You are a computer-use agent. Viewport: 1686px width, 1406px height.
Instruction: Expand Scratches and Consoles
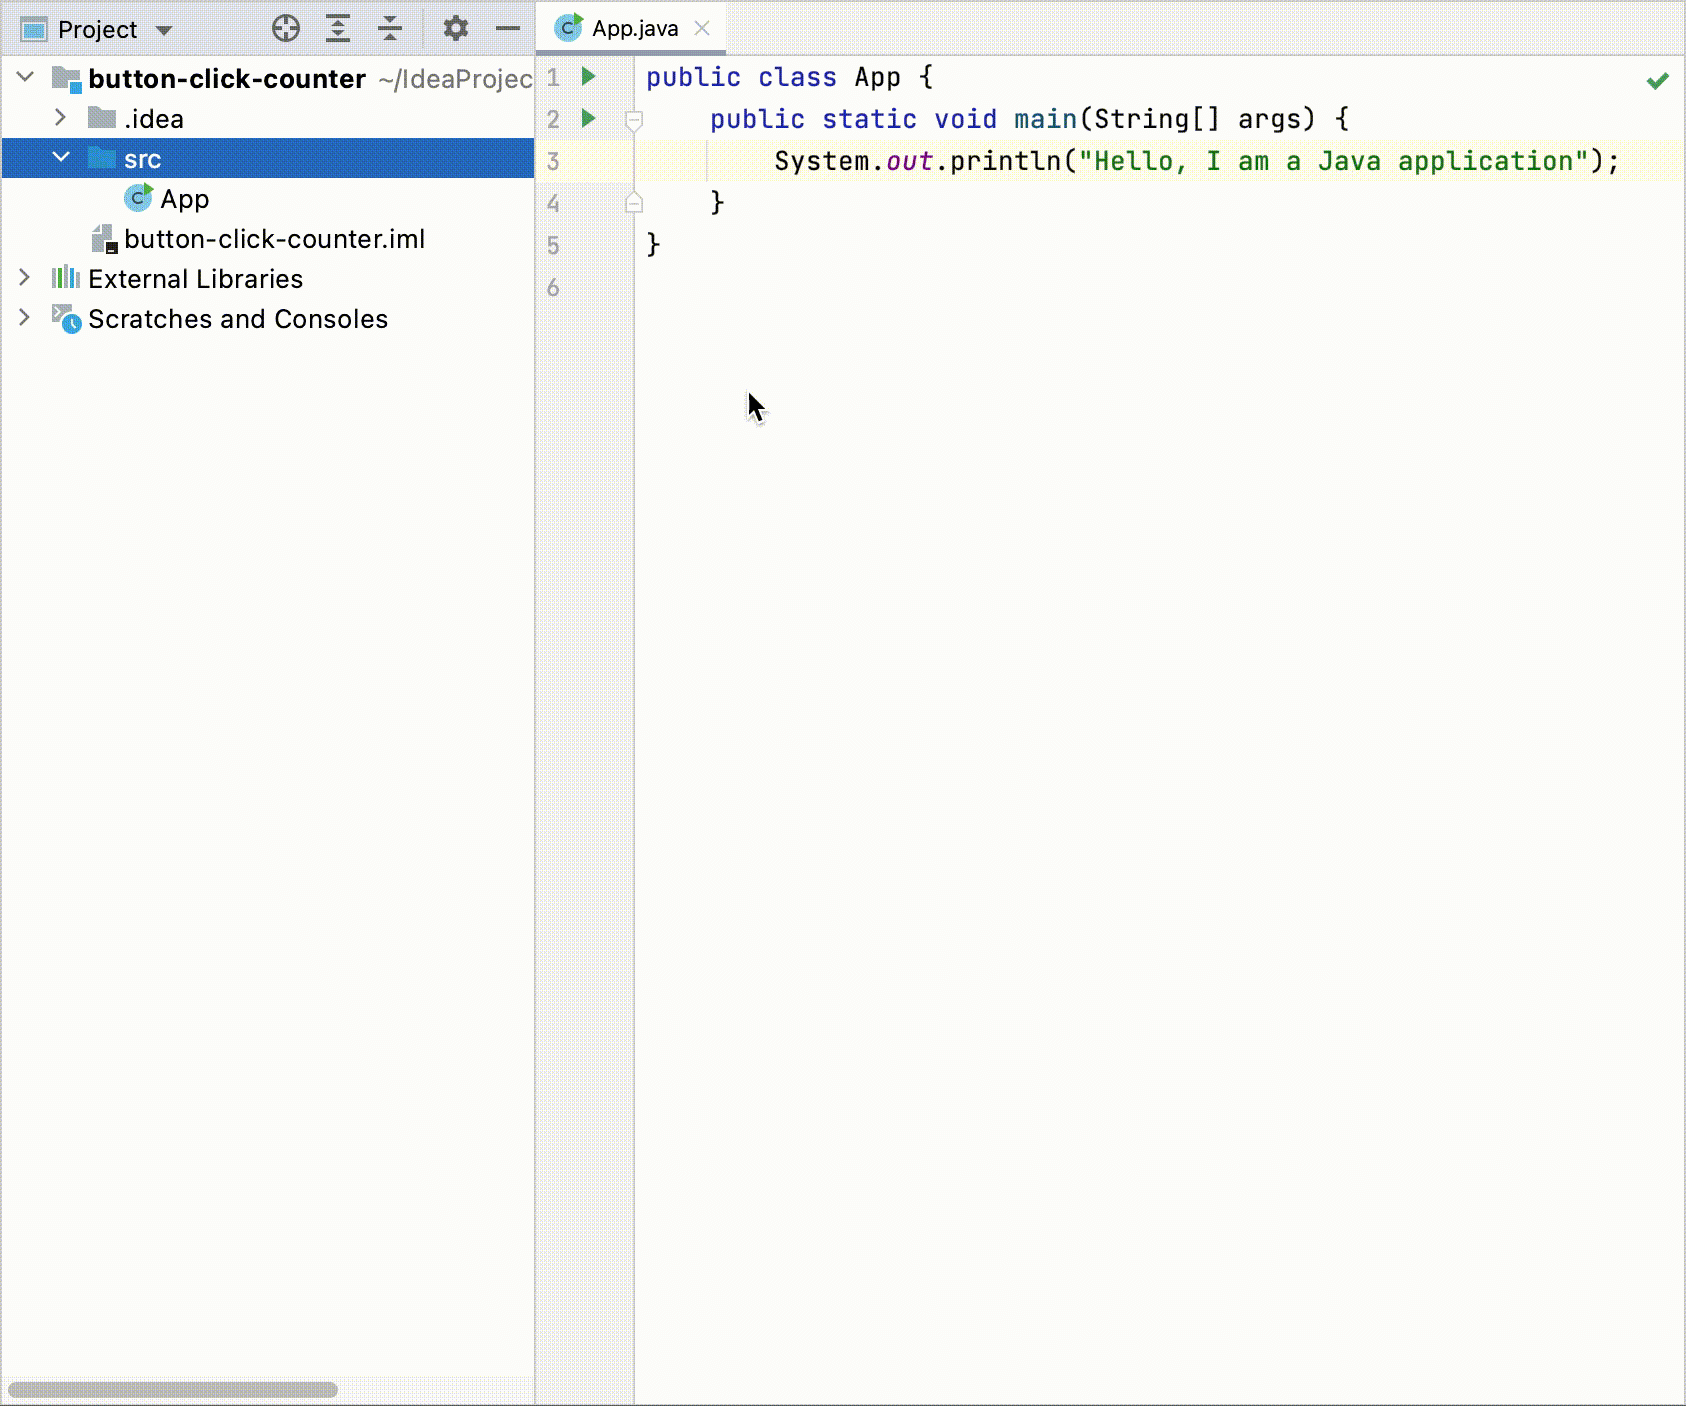(x=24, y=318)
